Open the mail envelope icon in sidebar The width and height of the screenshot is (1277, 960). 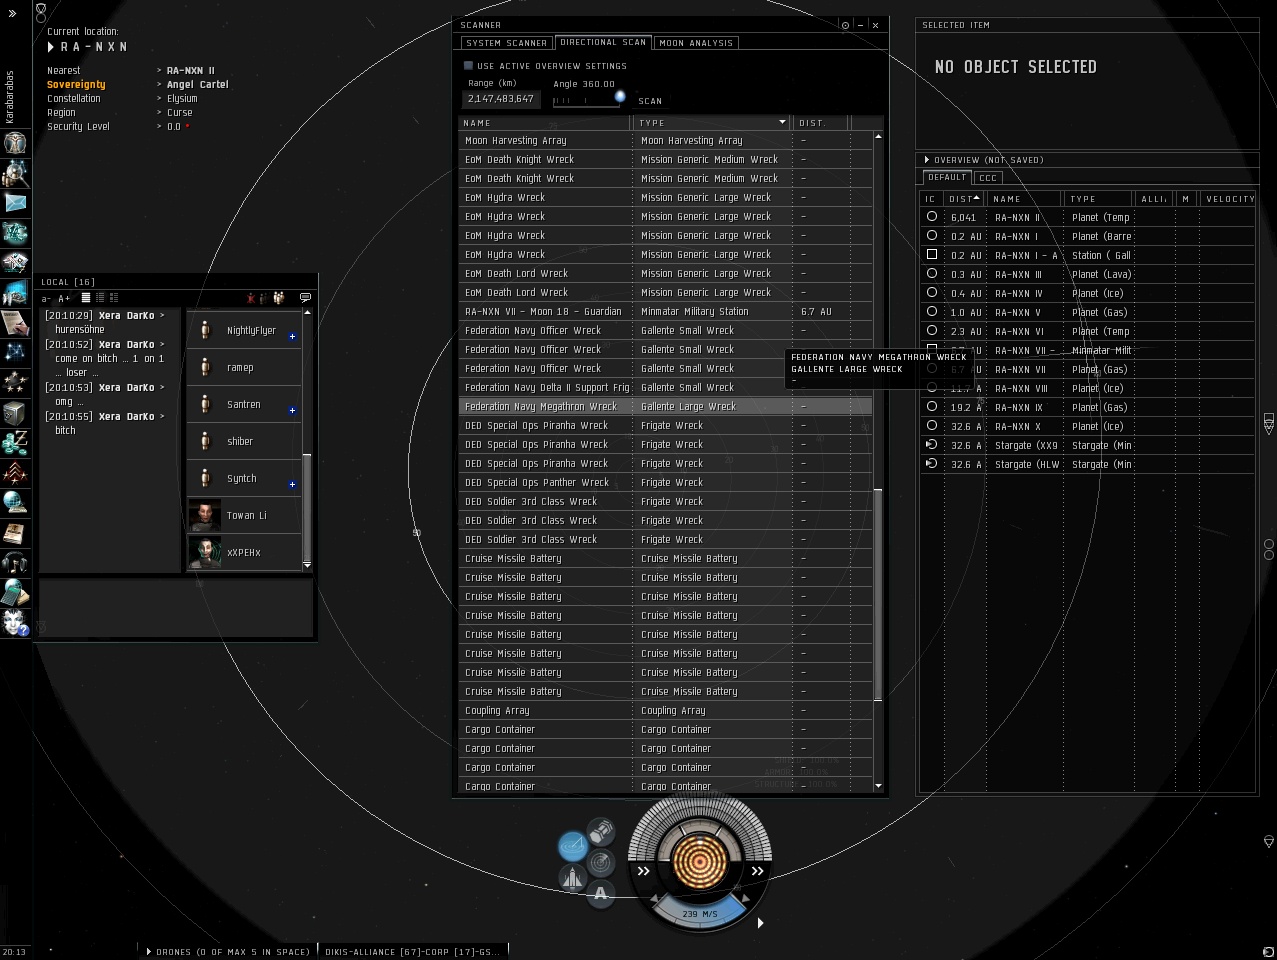point(15,203)
